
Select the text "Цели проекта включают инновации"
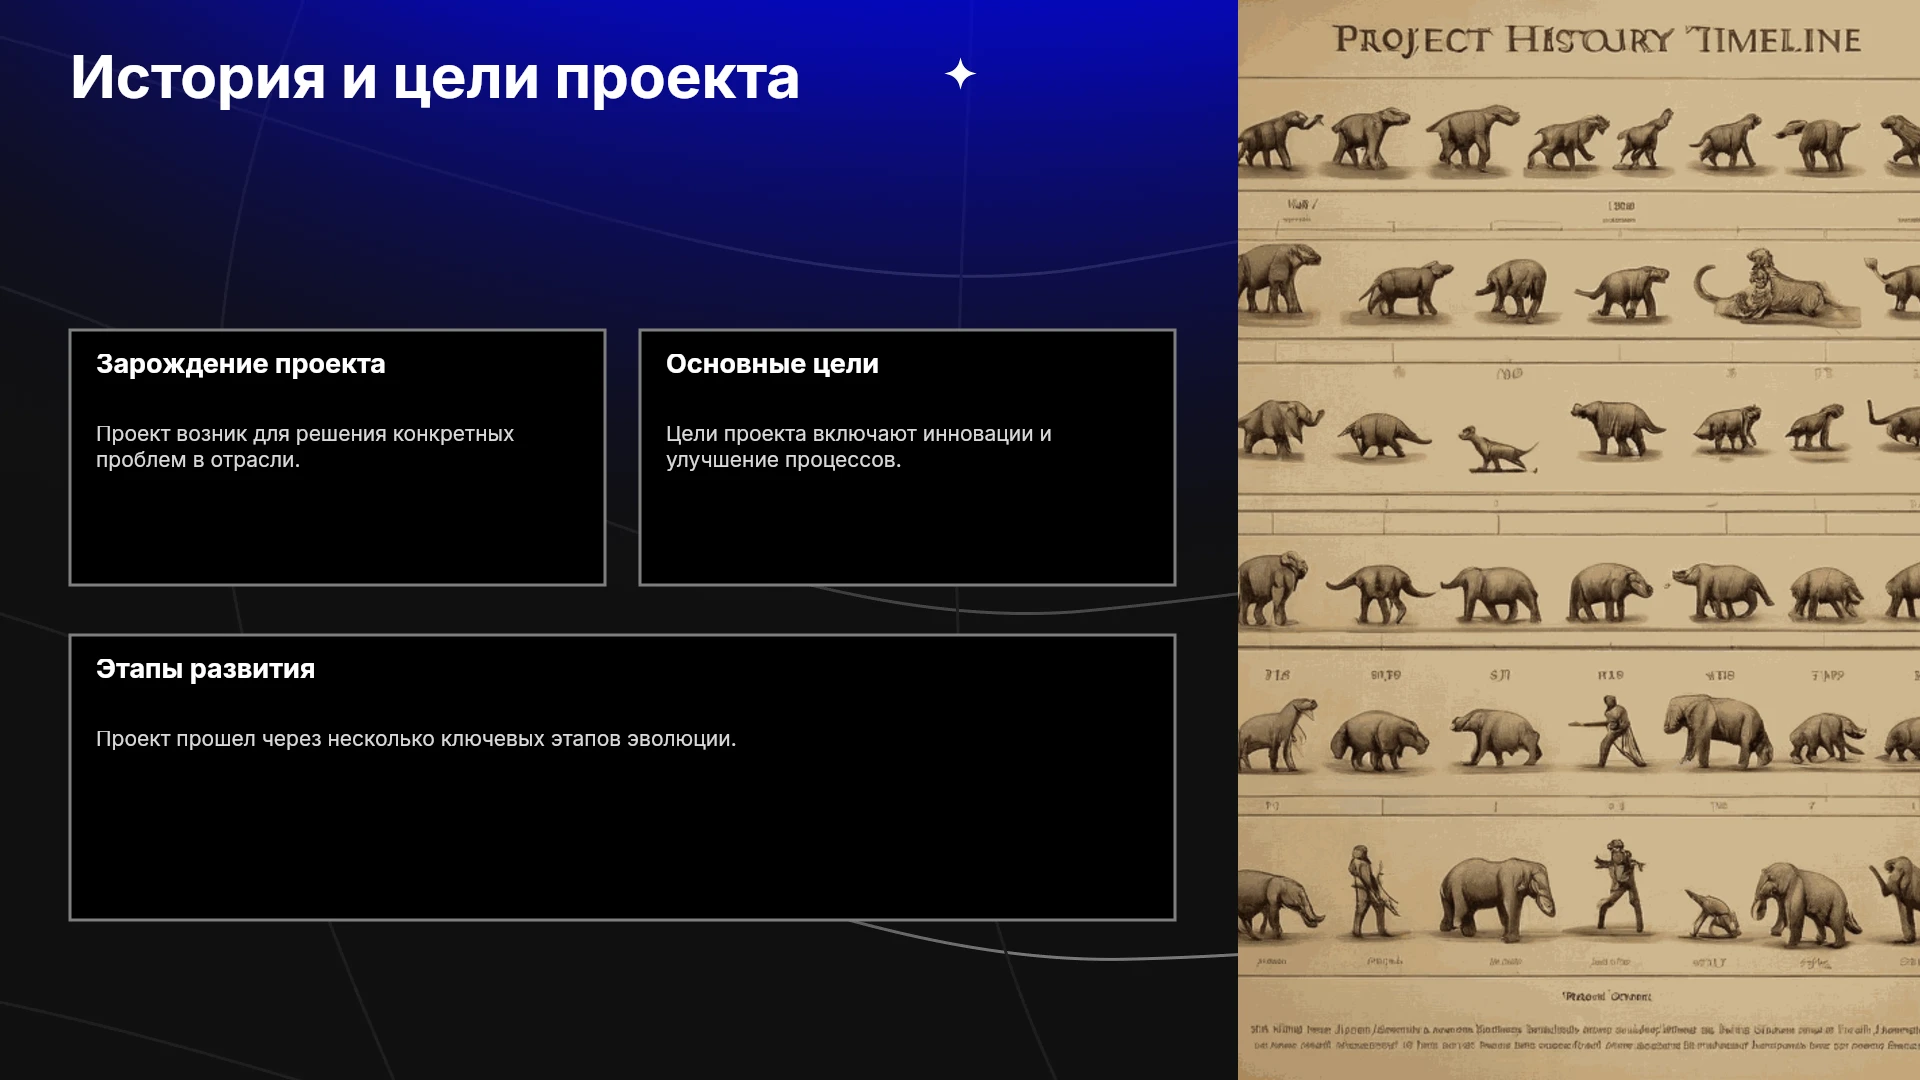850,434
